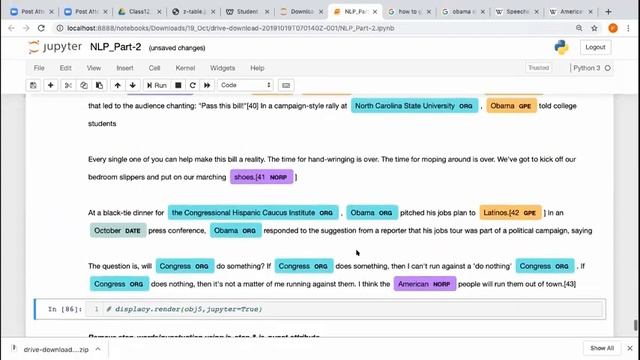
Task: Click the localhost address bar
Action: coord(231,28)
